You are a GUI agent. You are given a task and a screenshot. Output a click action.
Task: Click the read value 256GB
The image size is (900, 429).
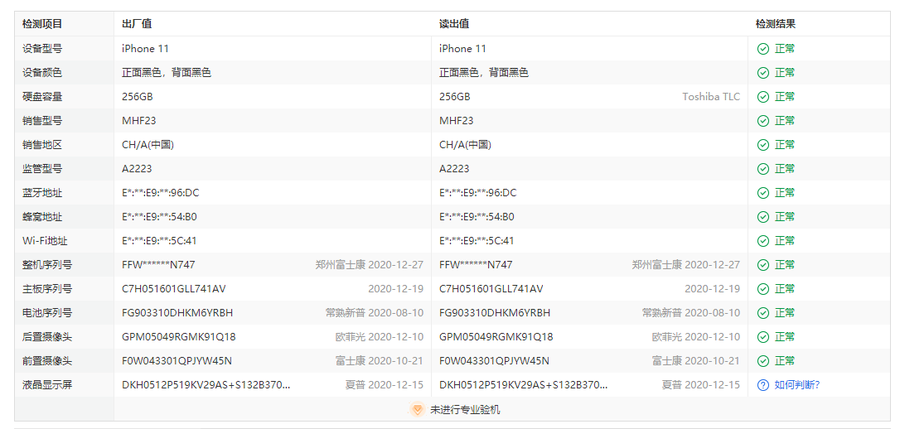(x=455, y=97)
